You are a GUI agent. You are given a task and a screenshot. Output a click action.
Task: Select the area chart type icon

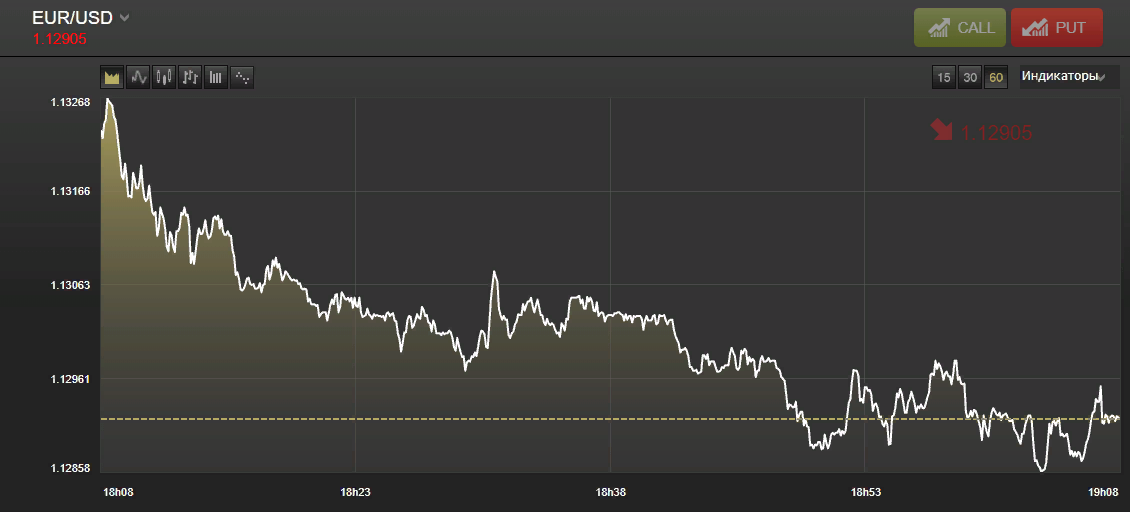click(x=112, y=77)
